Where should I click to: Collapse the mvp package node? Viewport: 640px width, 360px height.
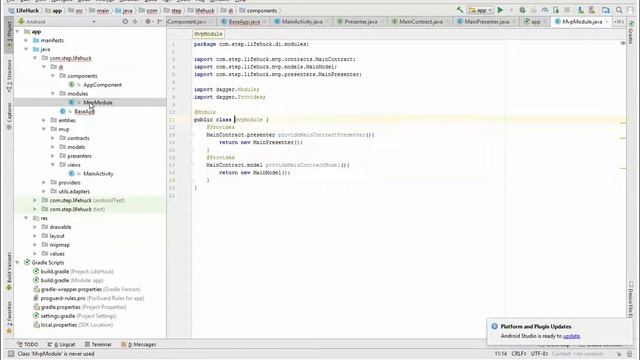tap(44, 129)
